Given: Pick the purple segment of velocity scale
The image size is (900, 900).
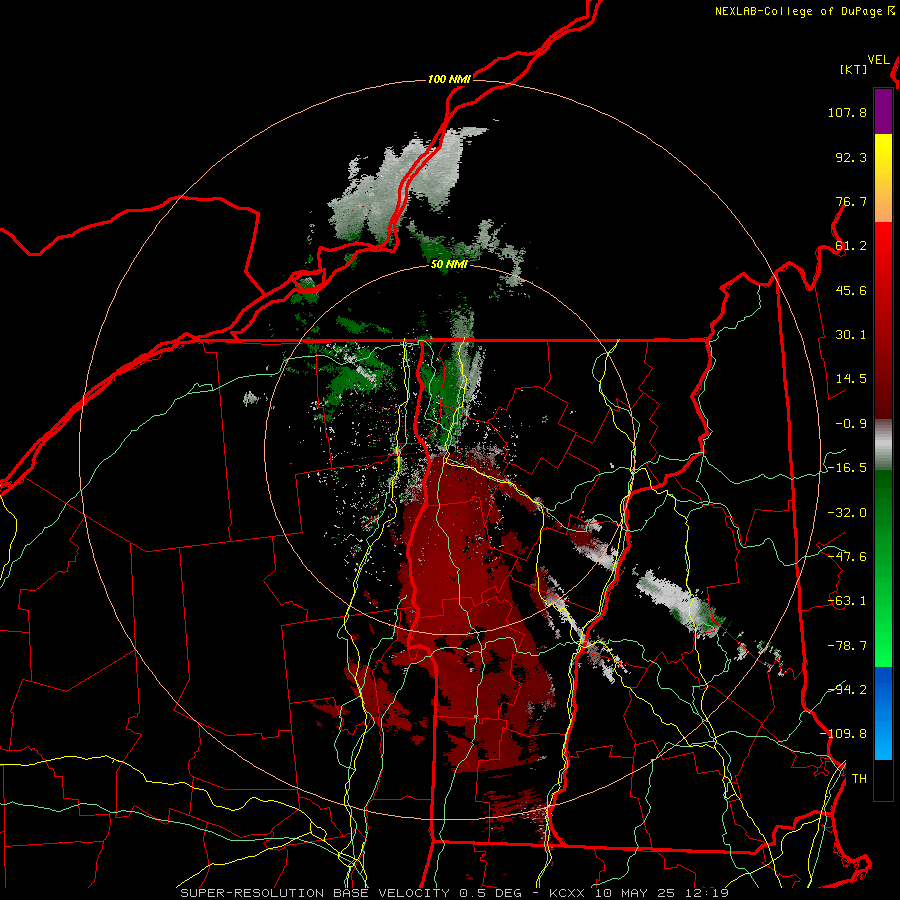Looking at the screenshot, I should pyautogui.click(x=883, y=112).
